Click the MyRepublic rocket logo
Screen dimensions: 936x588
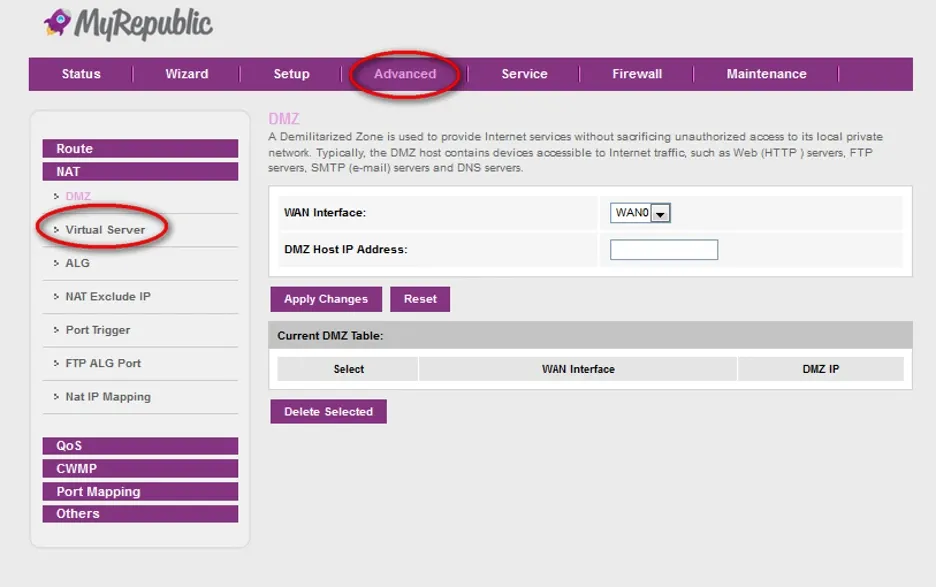(57, 24)
